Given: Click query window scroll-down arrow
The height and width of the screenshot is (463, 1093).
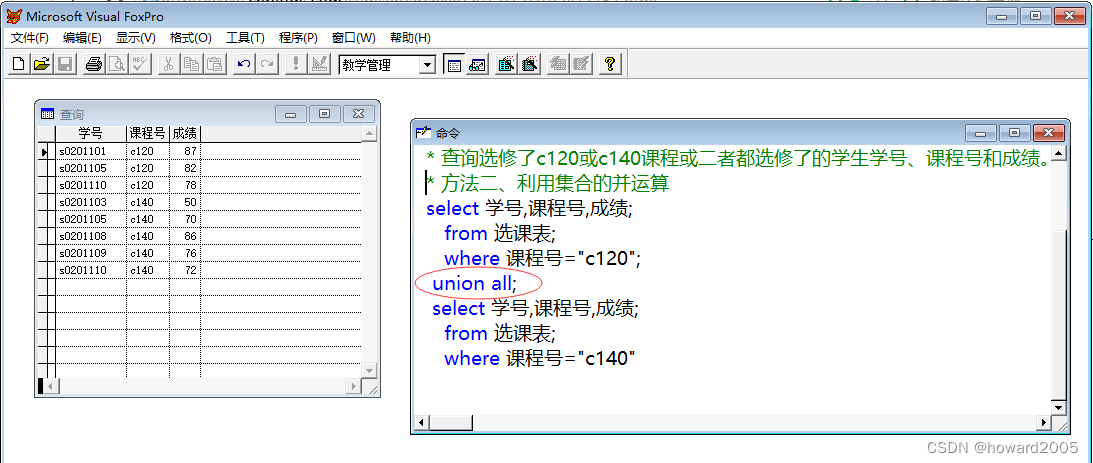Looking at the screenshot, I should (x=369, y=370).
